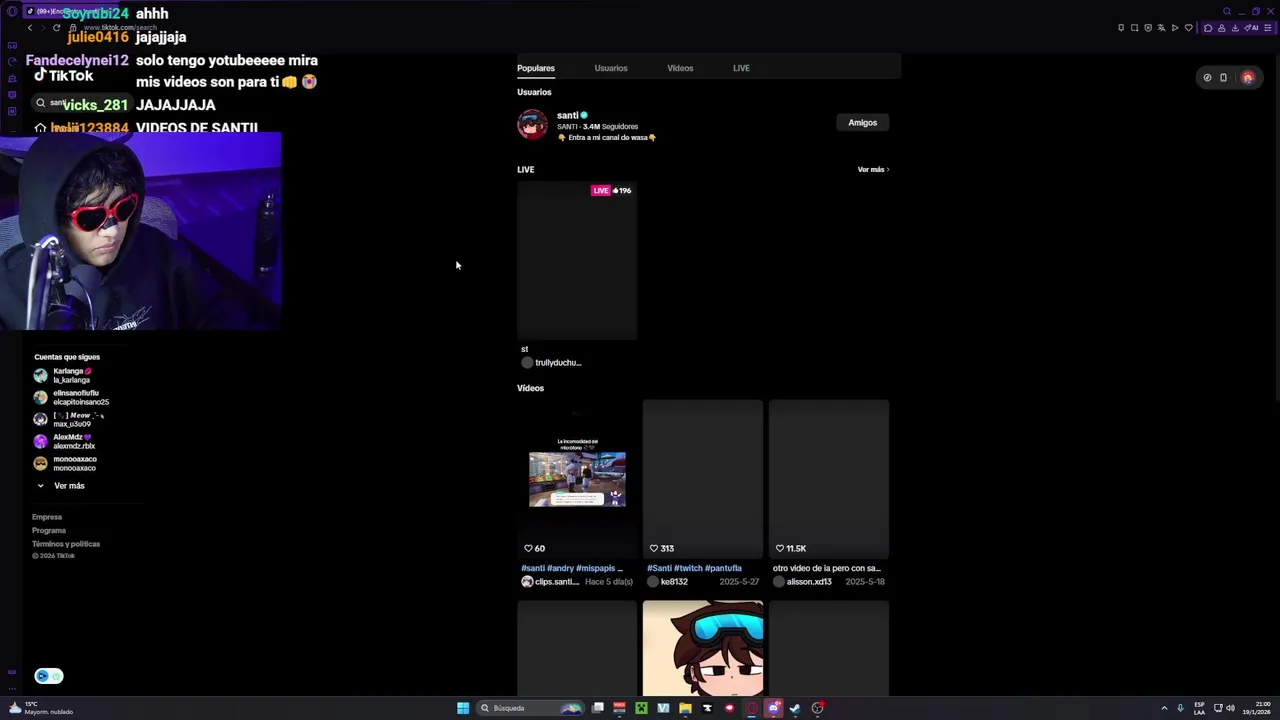Toggle the switch at bottom-left sidebar

[x=49, y=676]
